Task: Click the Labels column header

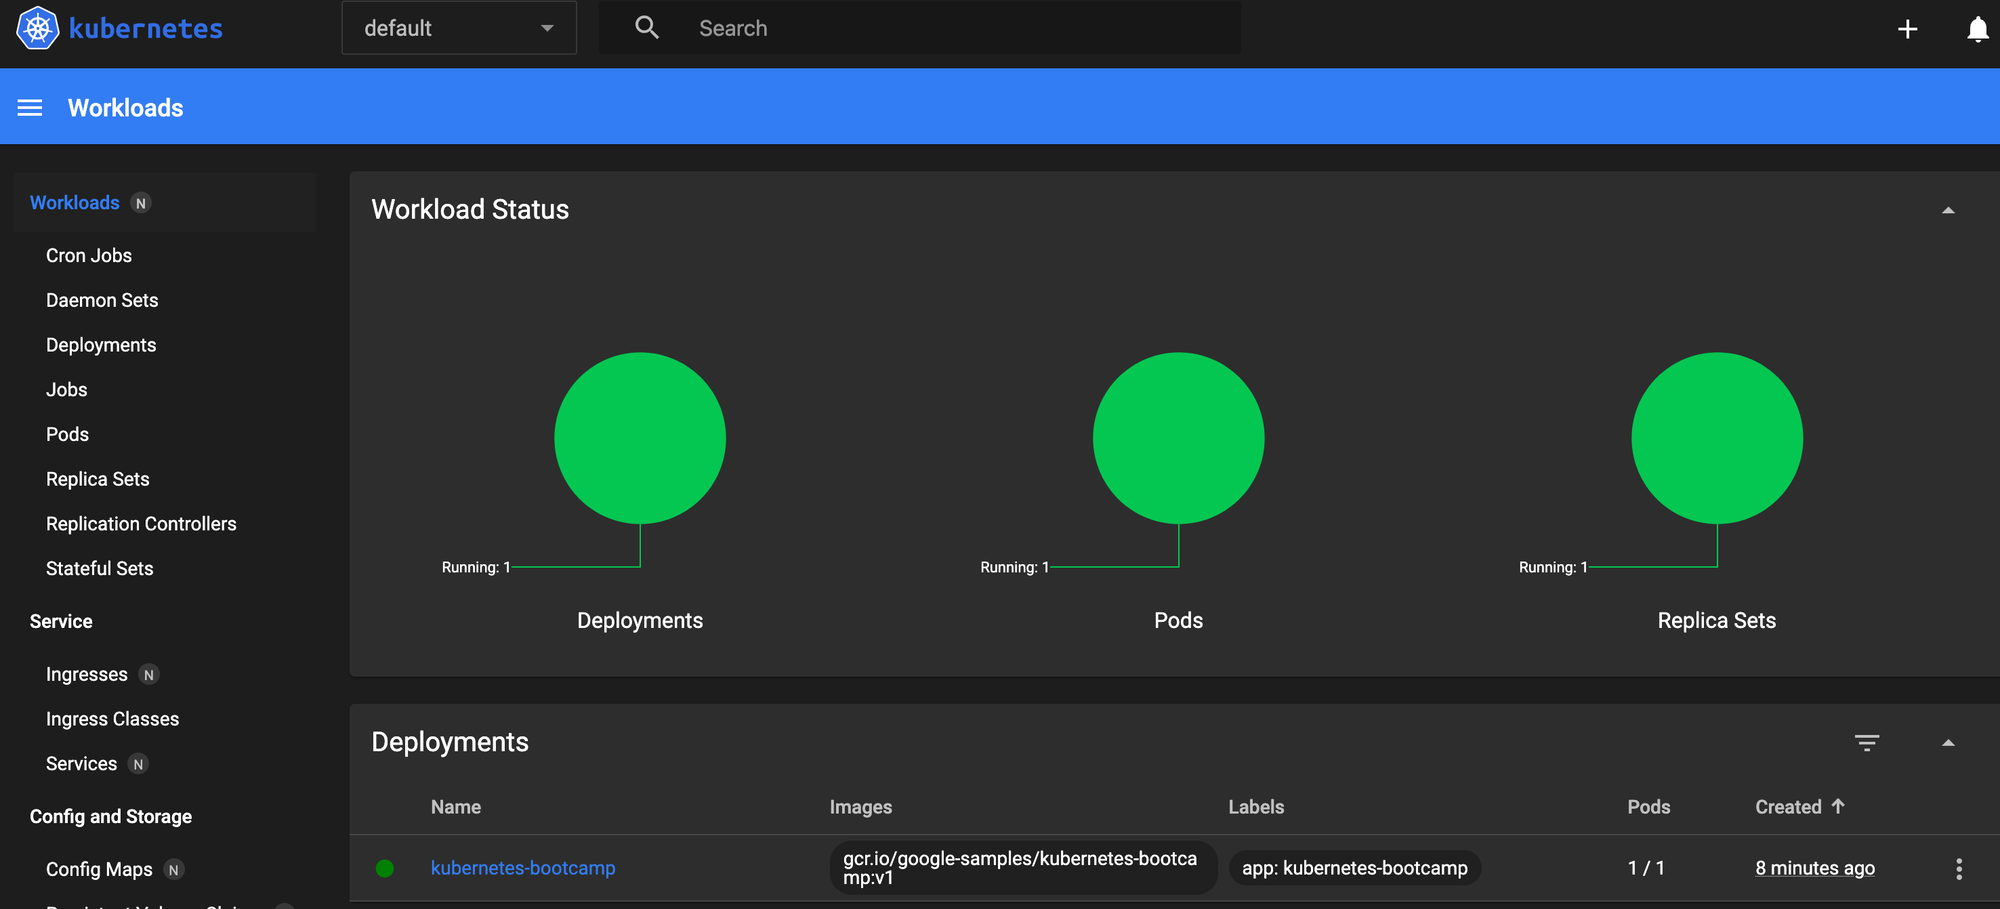Action: pyautogui.click(x=1256, y=807)
